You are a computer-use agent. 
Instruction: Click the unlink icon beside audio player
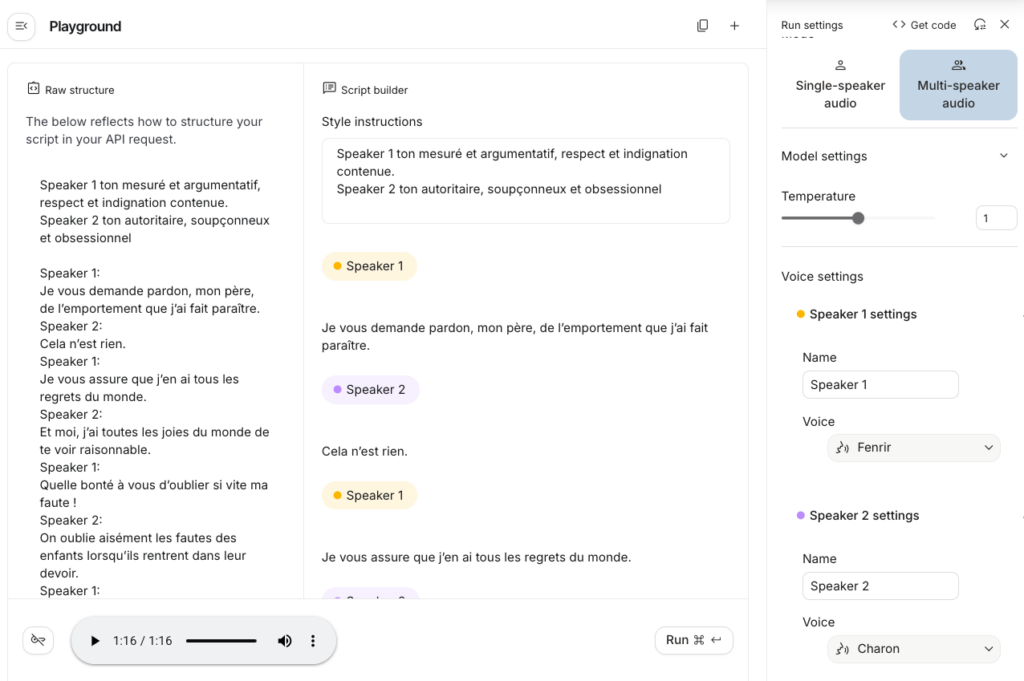38,640
